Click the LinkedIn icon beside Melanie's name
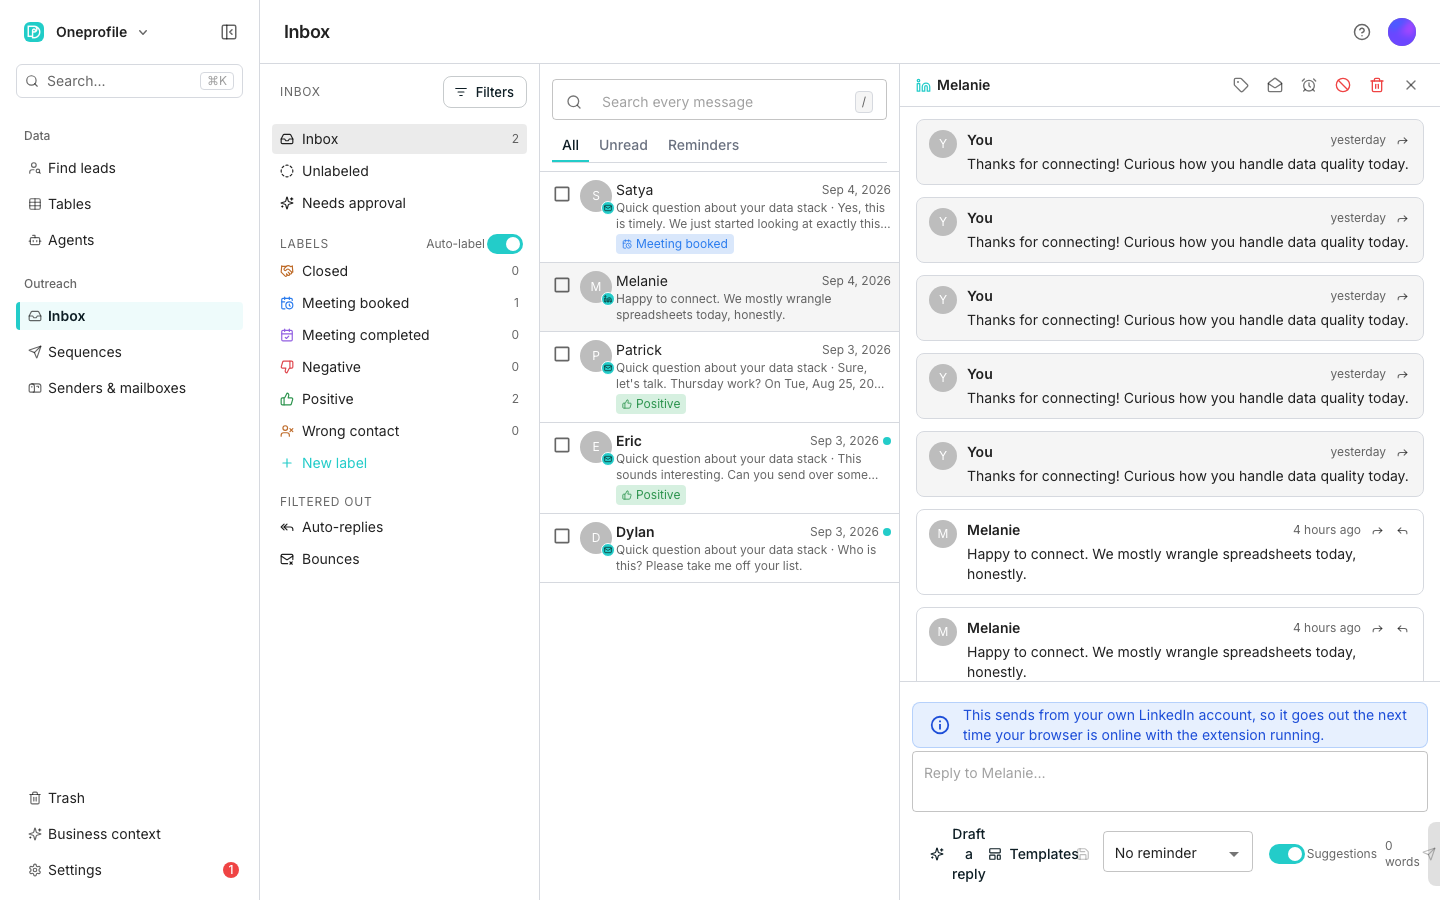Image resolution: width=1440 pixels, height=900 pixels. pyautogui.click(x=923, y=86)
